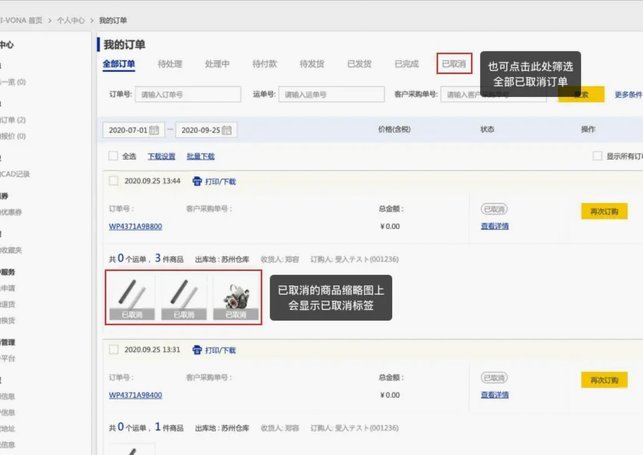Go to 个人中心 breadcrumb
This screenshot has height=455, width=643.
tap(71, 20)
